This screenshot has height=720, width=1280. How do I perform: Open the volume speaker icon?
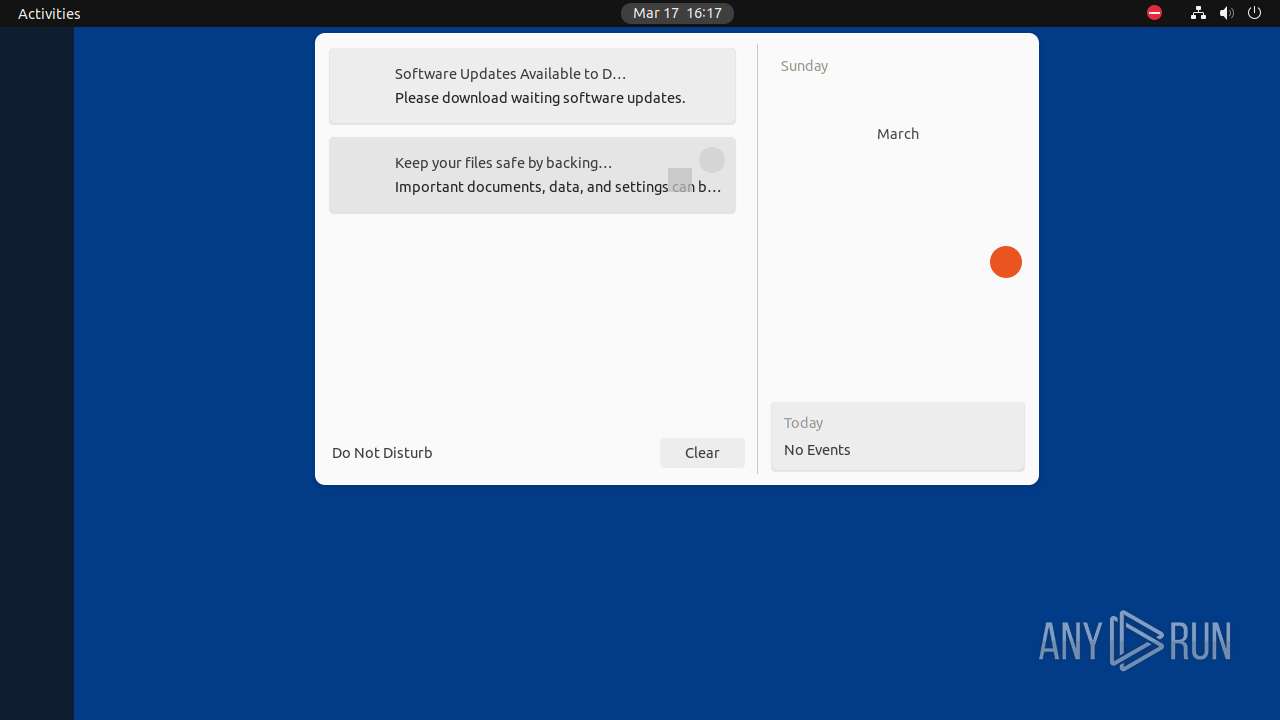[1227, 13]
